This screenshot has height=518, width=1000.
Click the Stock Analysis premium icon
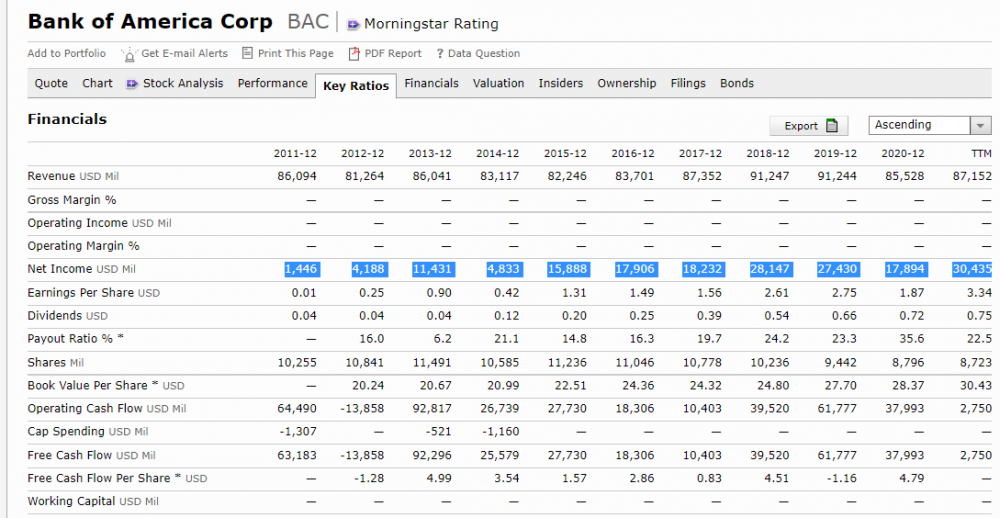(132, 84)
